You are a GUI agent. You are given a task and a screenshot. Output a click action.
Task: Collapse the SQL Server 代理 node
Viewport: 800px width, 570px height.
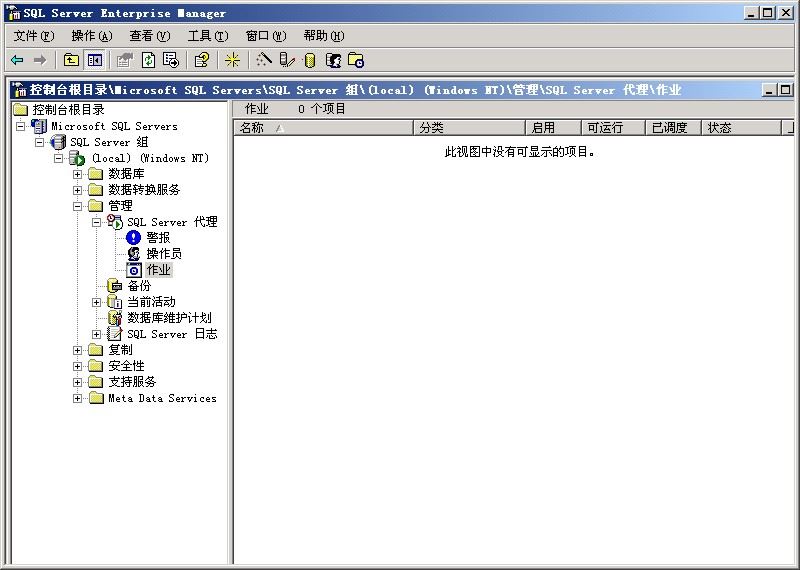pyautogui.click(x=96, y=222)
